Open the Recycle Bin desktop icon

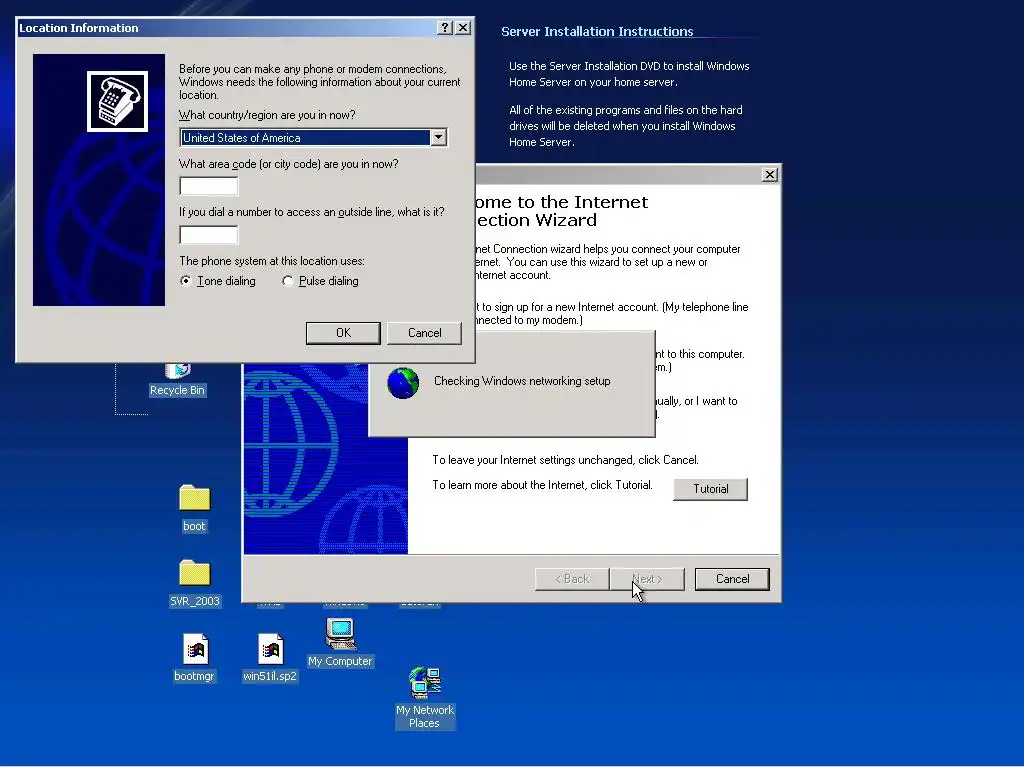(x=177, y=381)
